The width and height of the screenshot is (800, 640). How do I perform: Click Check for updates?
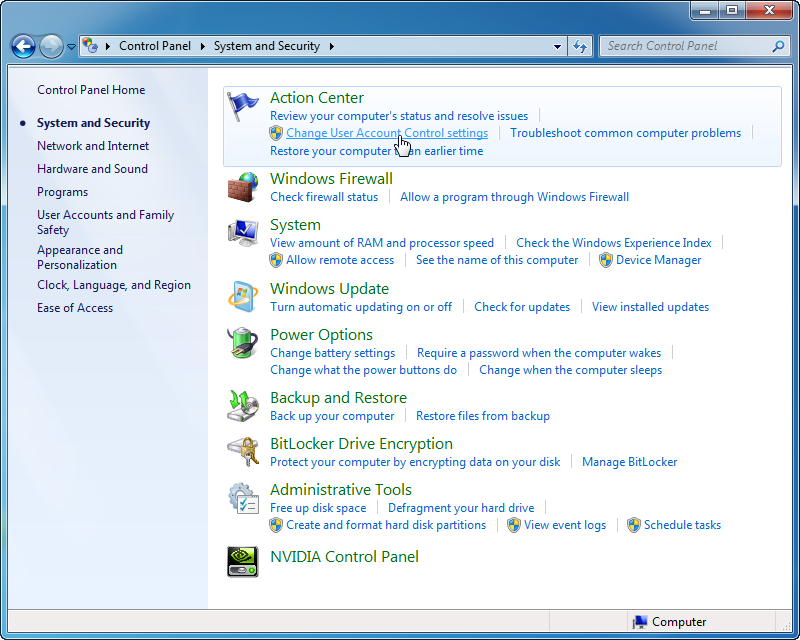(x=522, y=307)
